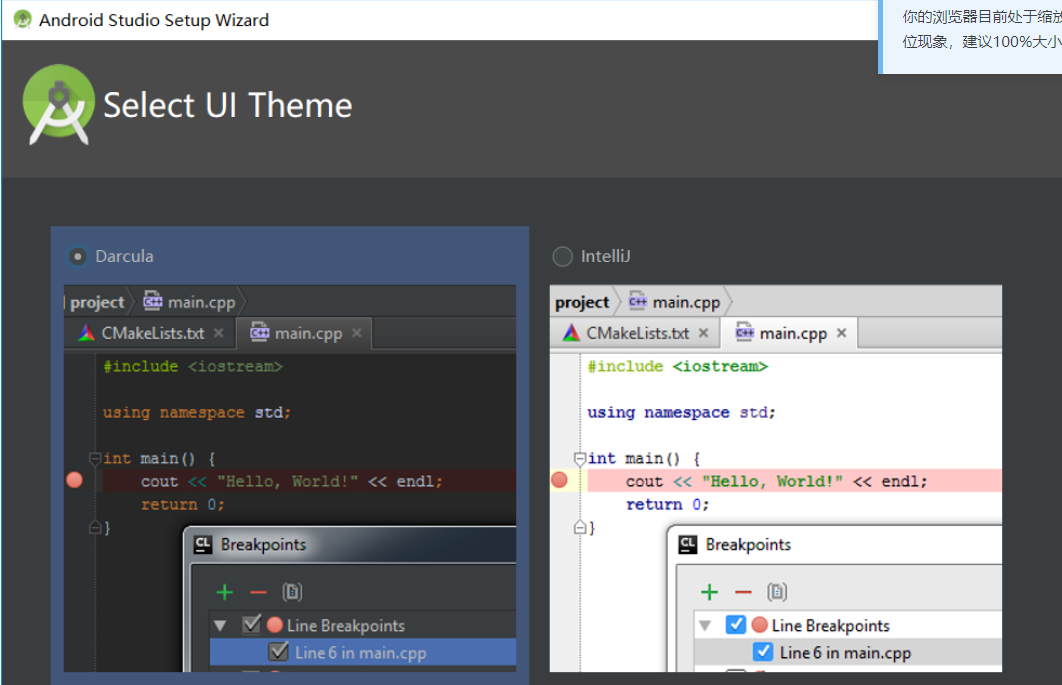This screenshot has height=685, width=1062.
Task: Toggle Line Breakpoints checkbox in IntelliJ preview
Action: pos(736,624)
